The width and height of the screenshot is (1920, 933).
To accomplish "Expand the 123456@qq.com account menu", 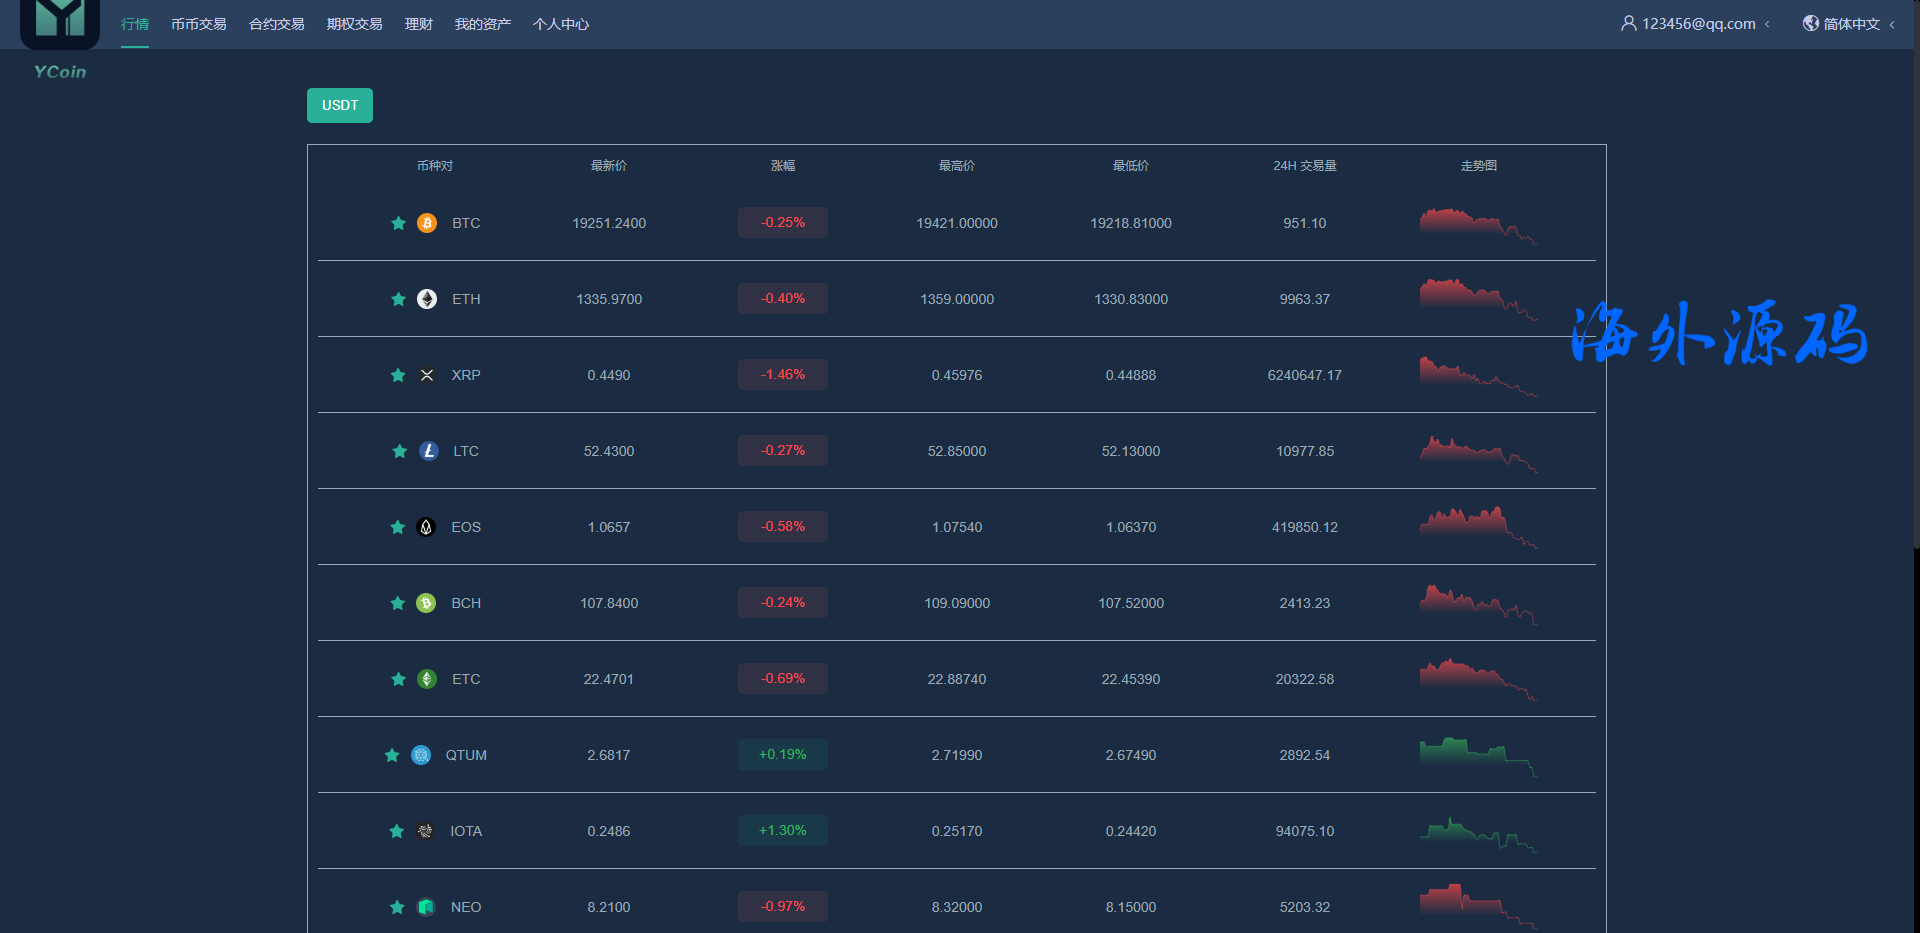I will 1696,24.
